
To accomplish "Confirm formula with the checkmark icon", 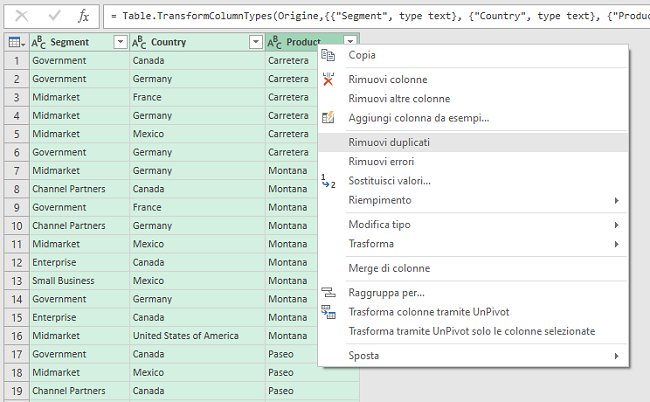I will point(54,16).
